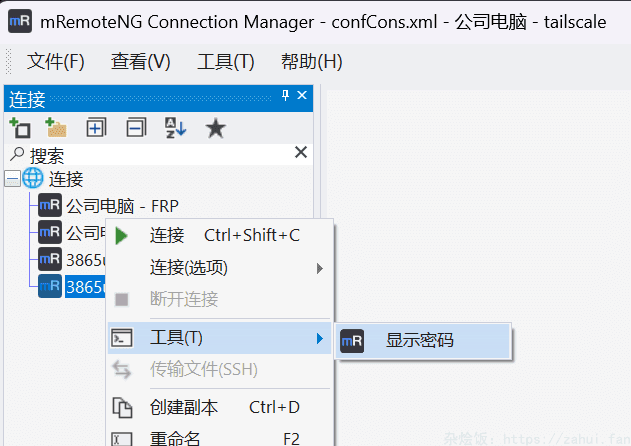
Task: Close the 连接 panel
Action: point(304,97)
